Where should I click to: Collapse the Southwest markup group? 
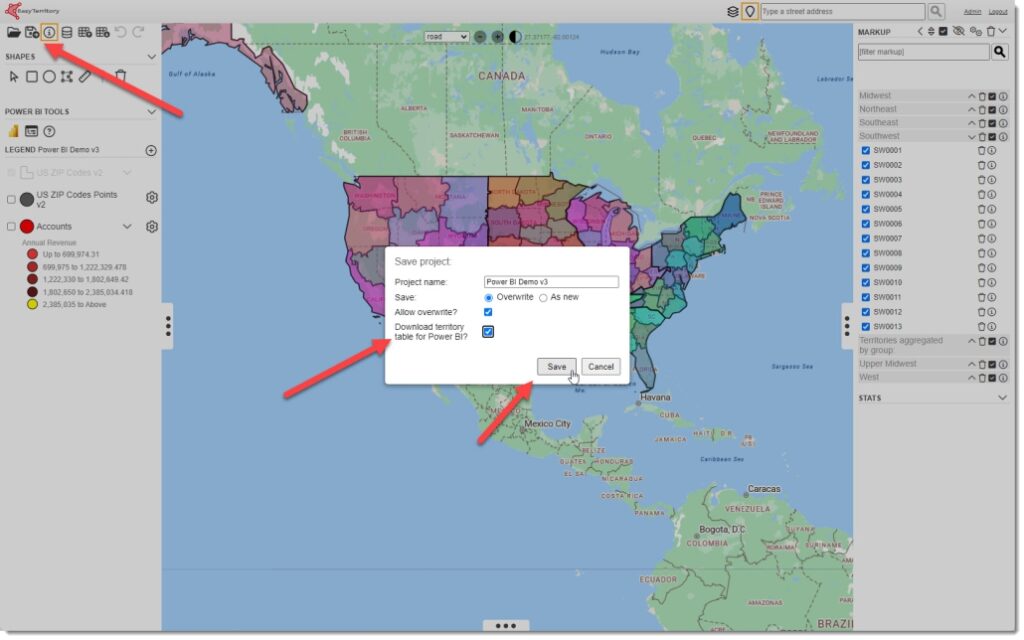tap(971, 136)
